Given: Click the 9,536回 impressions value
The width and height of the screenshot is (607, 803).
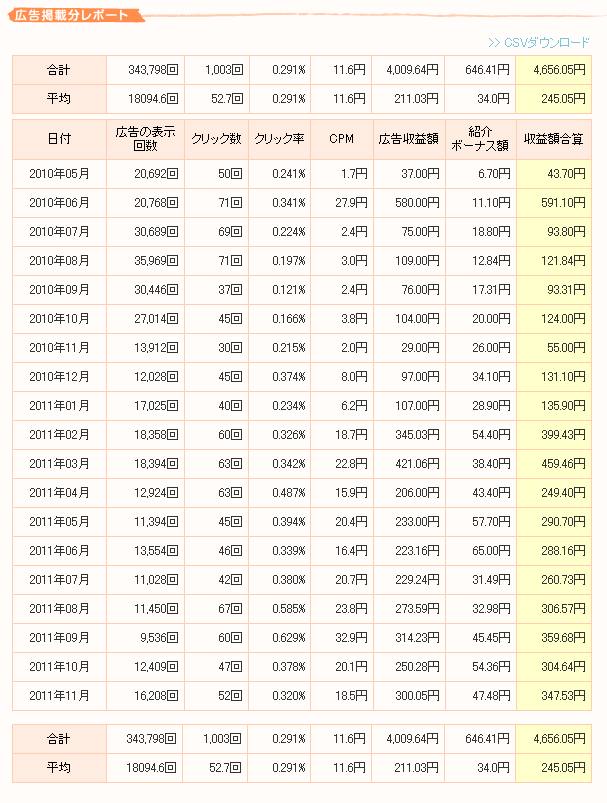Looking at the screenshot, I should (159, 638).
